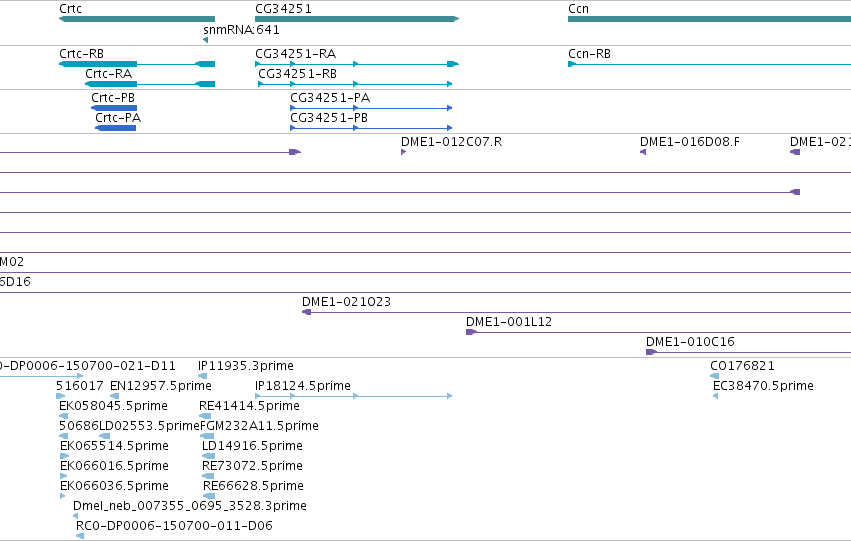Select the RE41414.5prime EST
This screenshot has height=541, width=851.
pyautogui.click(x=205, y=416)
